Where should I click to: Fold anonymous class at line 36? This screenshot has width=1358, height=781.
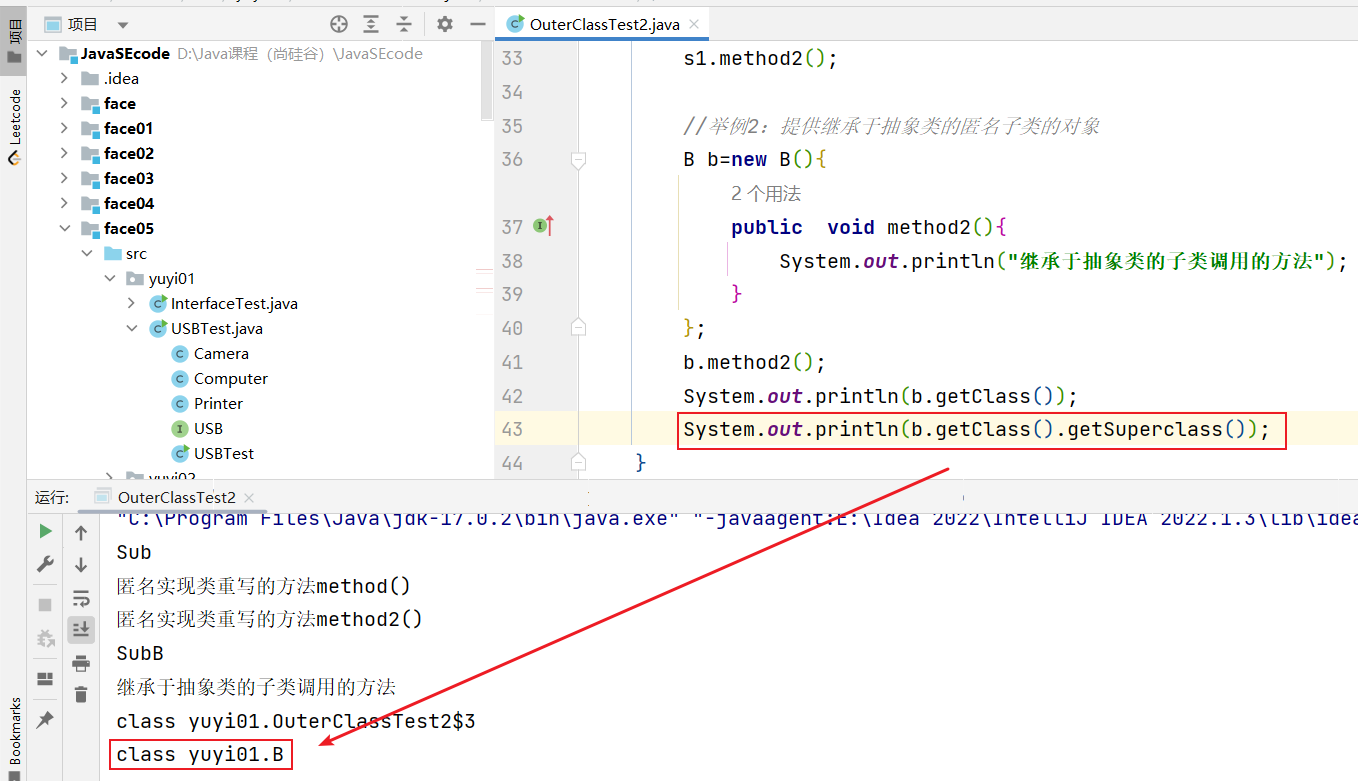coord(577,159)
